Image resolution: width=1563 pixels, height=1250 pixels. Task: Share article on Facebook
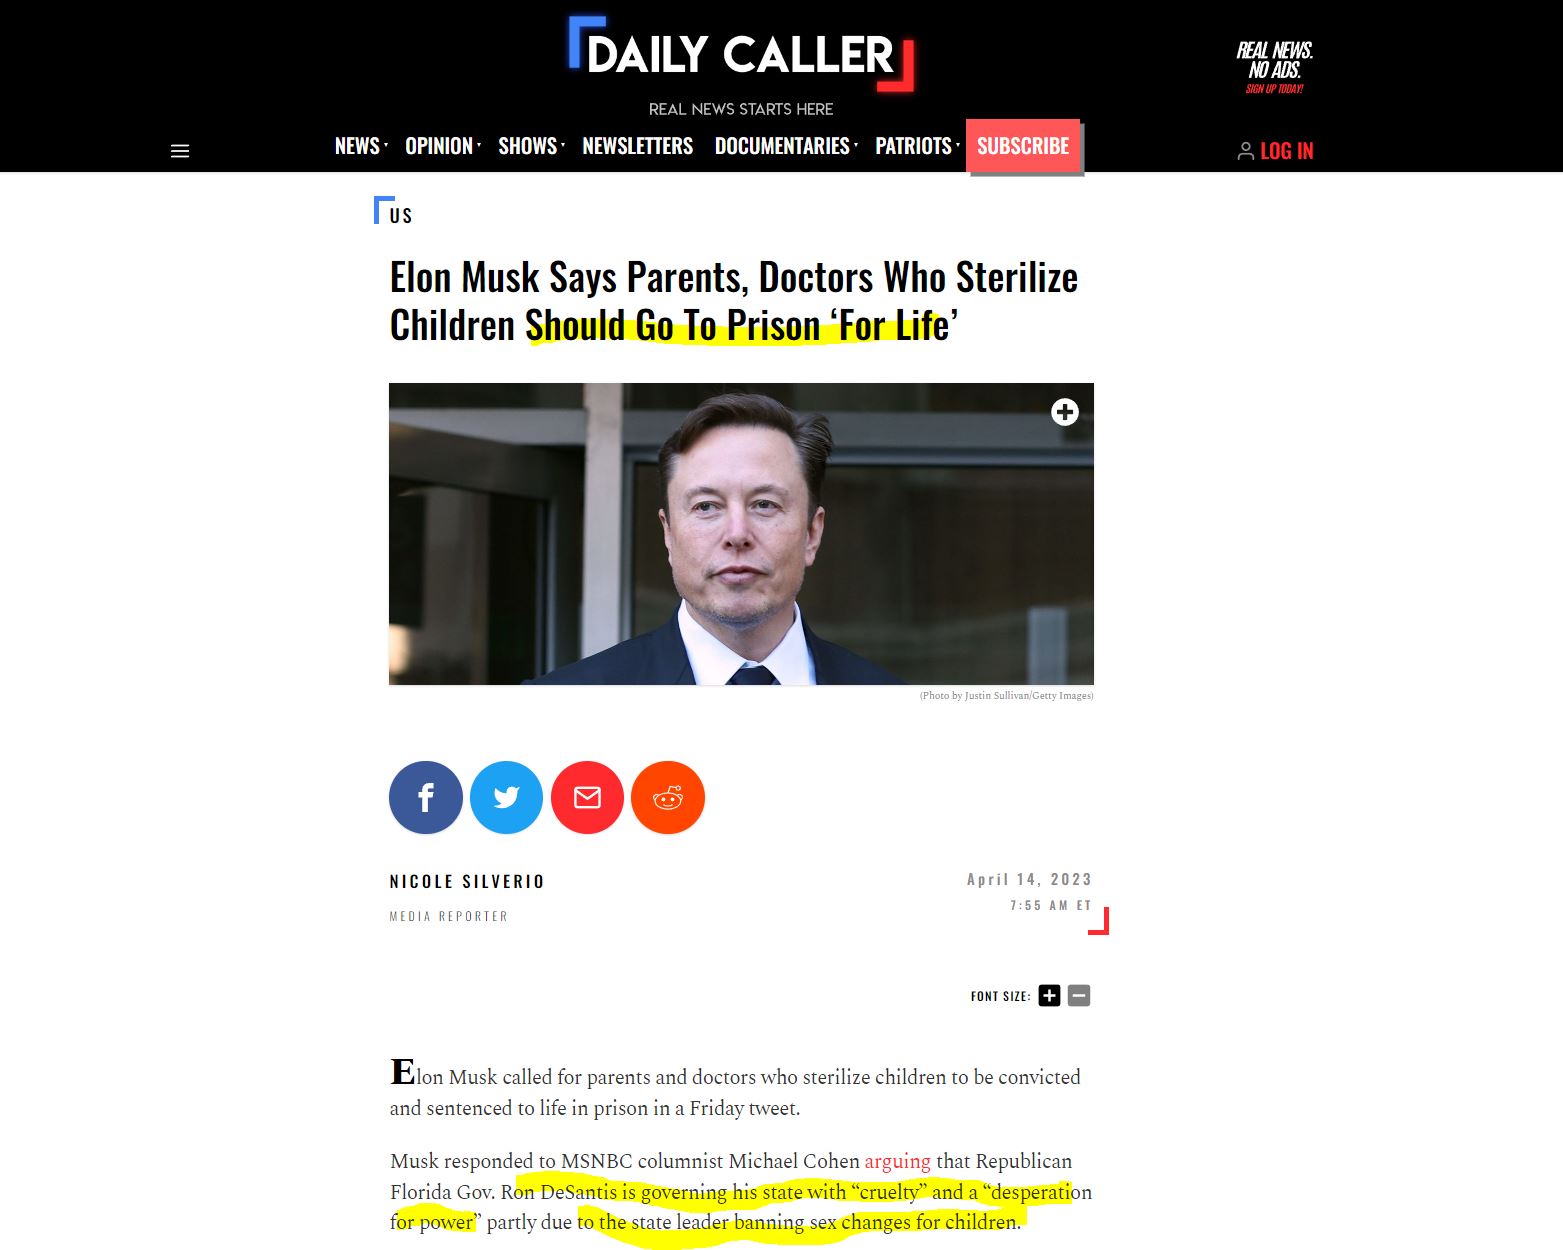(x=426, y=798)
